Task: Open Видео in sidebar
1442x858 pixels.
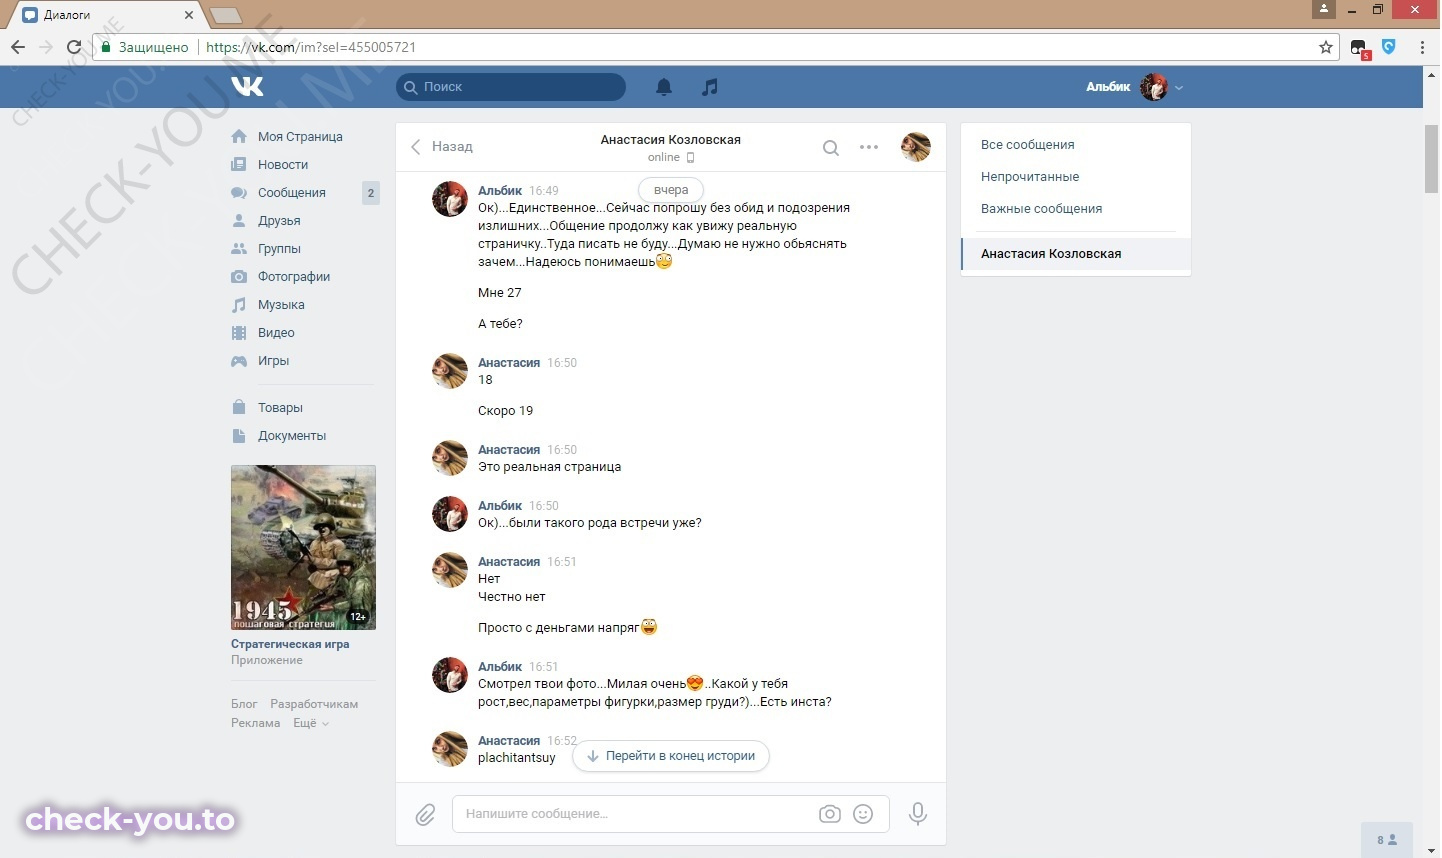Action: coord(276,332)
